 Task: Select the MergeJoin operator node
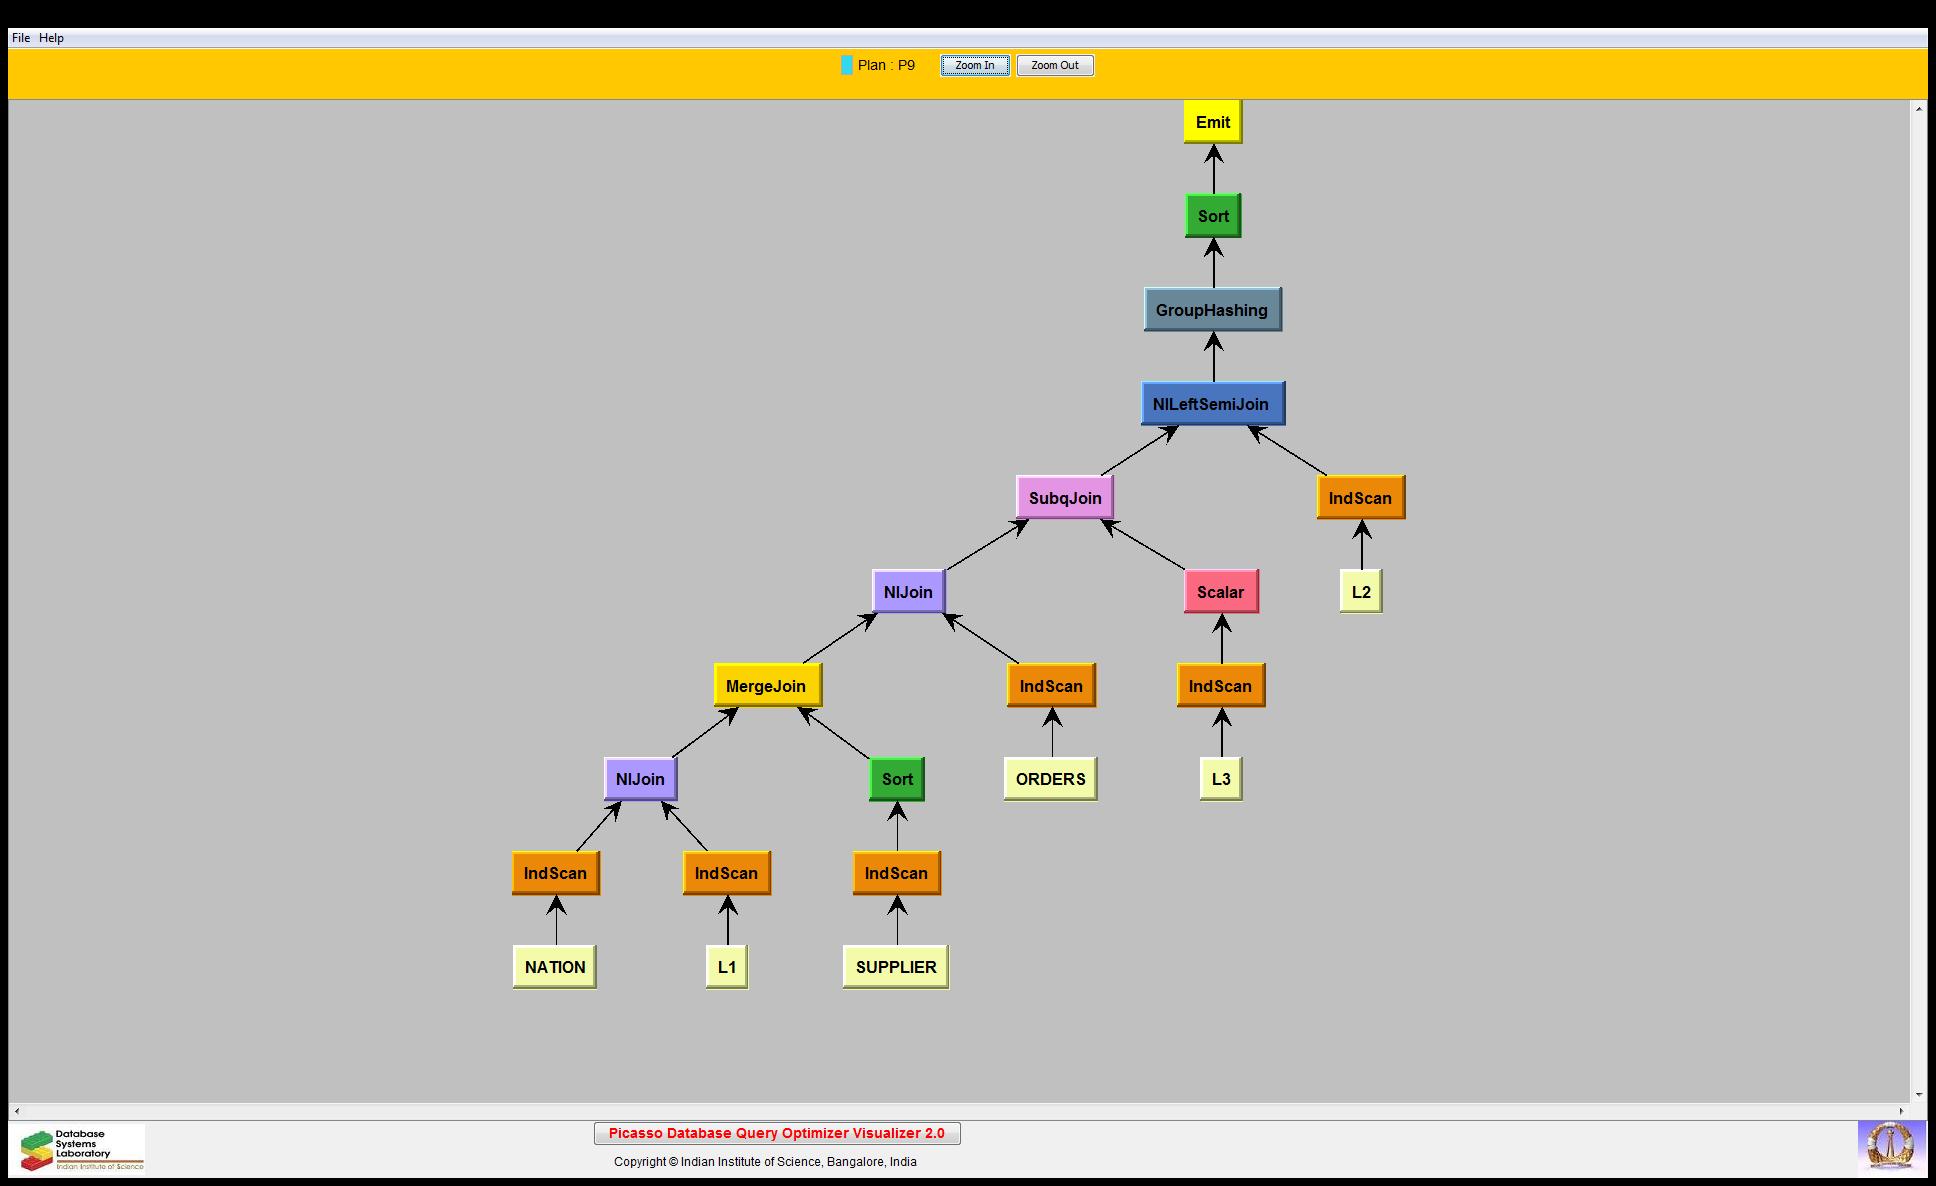pyautogui.click(x=766, y=686)
